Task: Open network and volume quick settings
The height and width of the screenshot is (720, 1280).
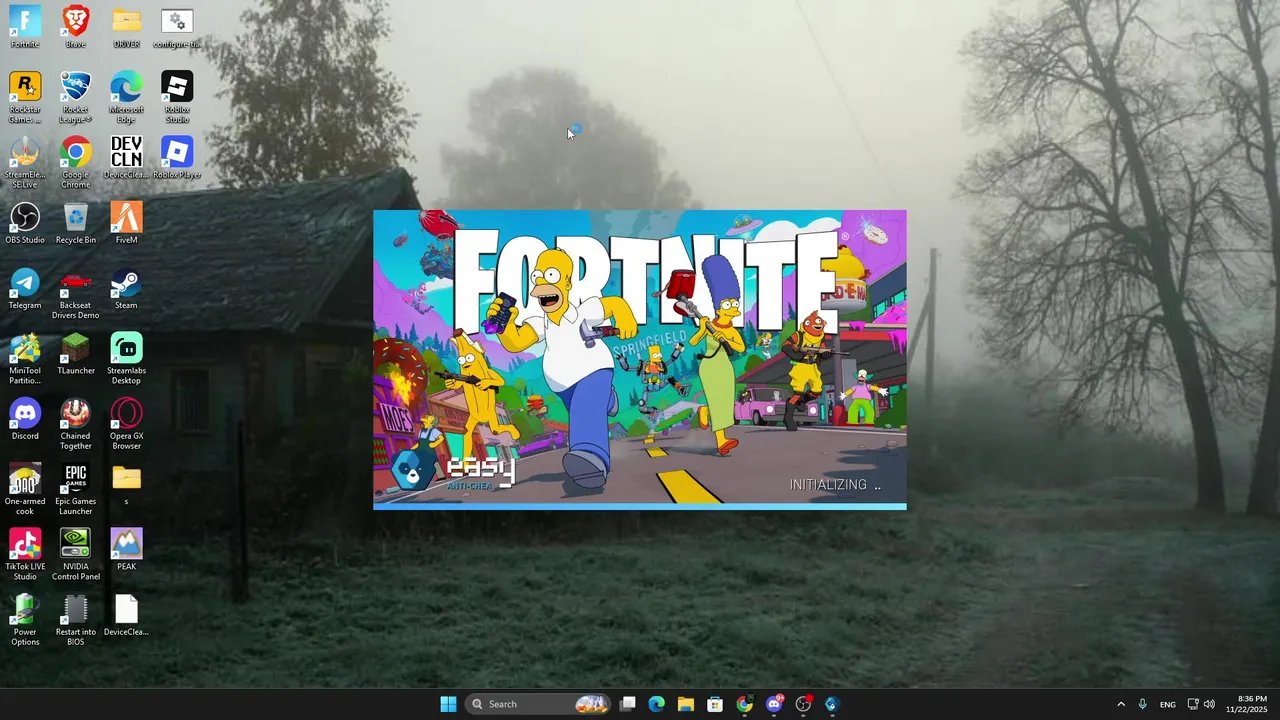Action: 1201,704
